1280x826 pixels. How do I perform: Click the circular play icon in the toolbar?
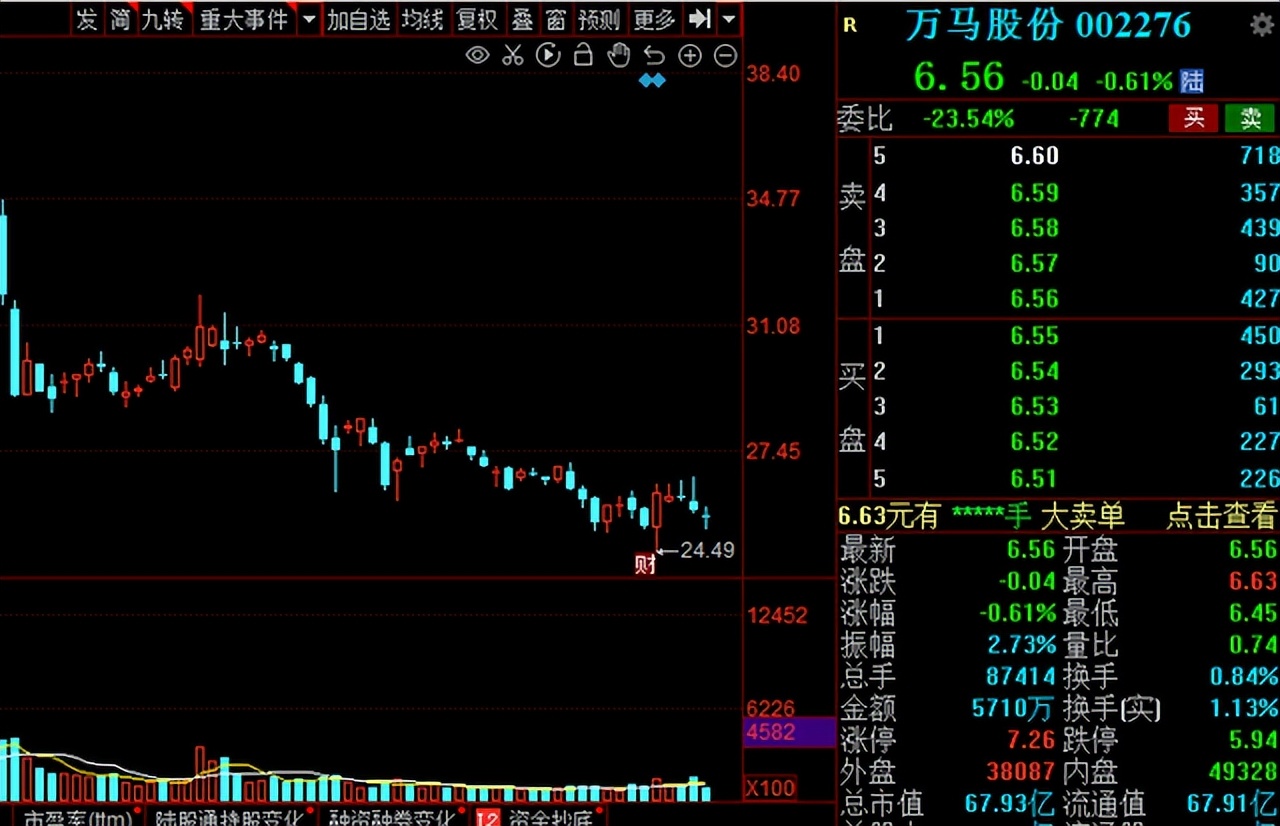click(548, 56)
